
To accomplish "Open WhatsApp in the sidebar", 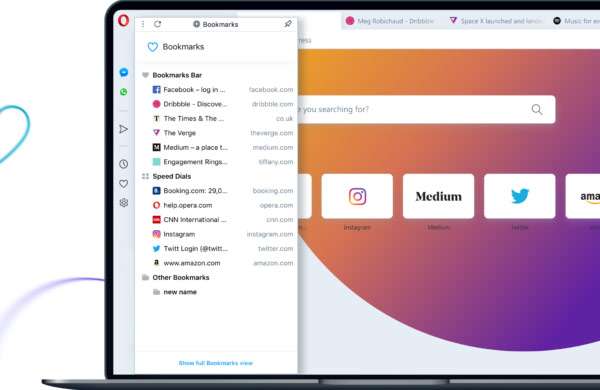I will point(124,92).
